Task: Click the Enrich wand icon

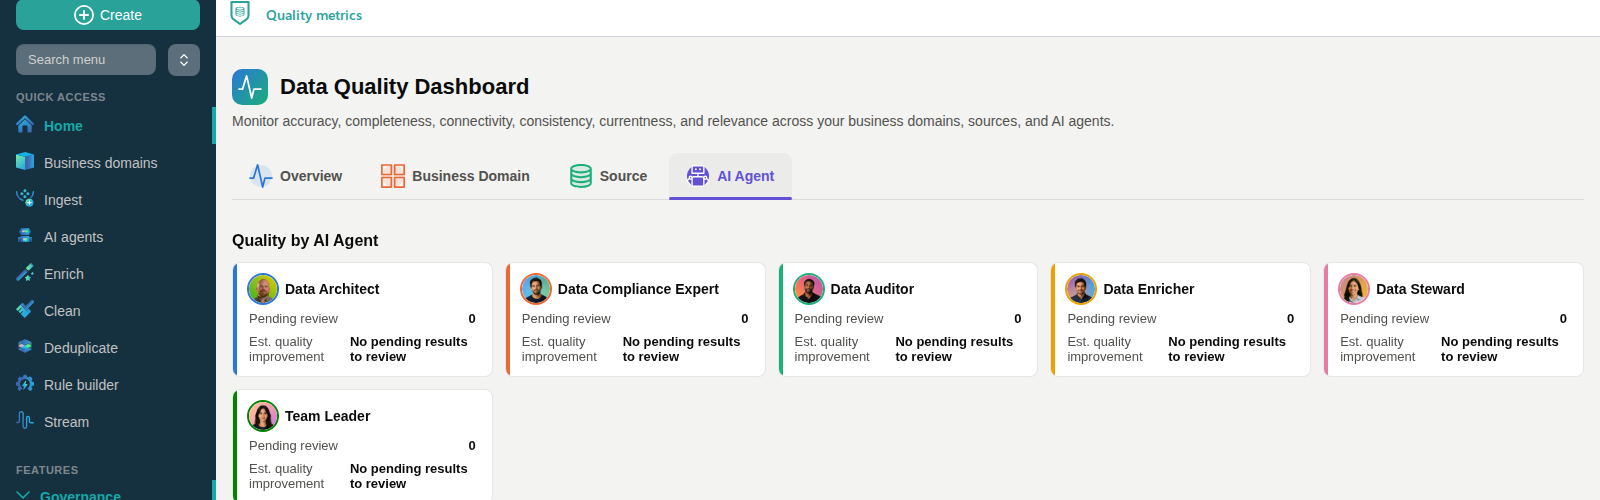Action: click(25, 273)
